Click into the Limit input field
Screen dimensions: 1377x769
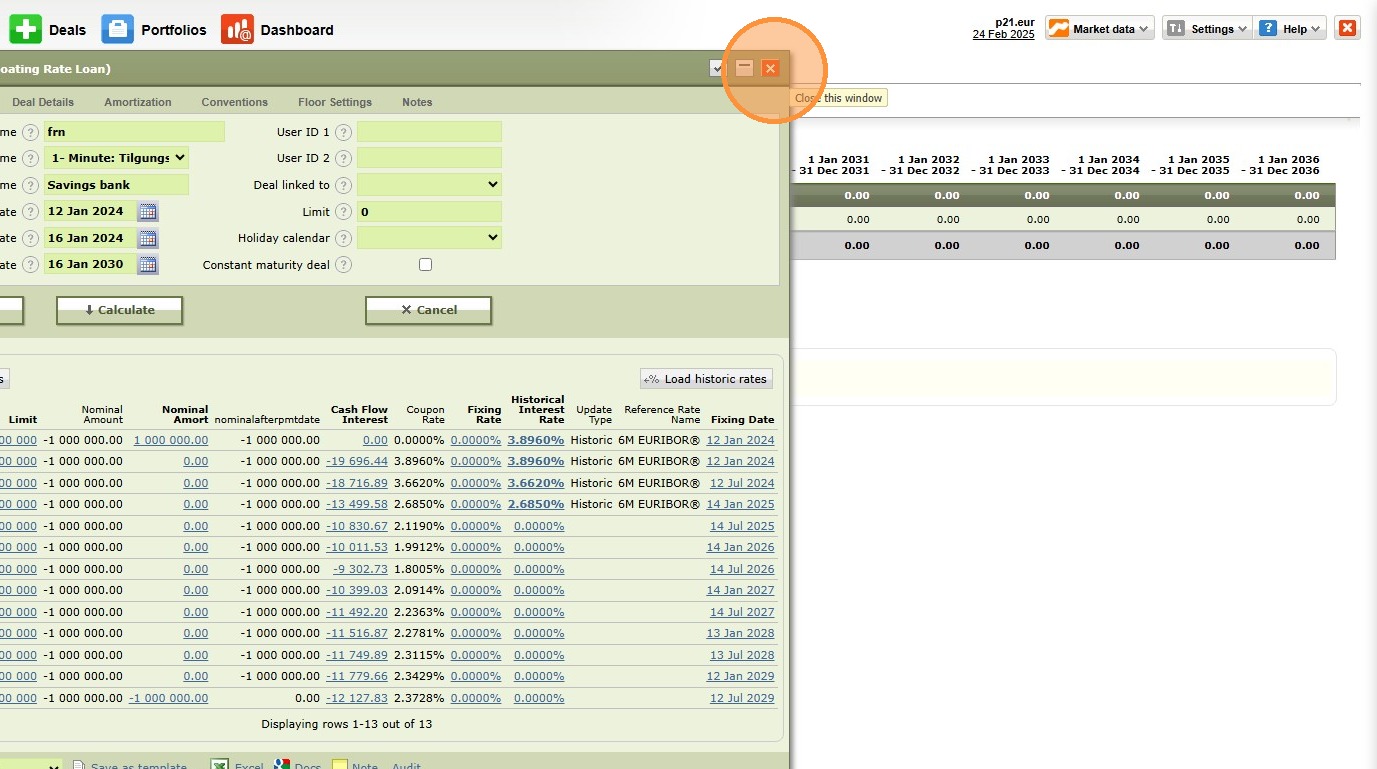pos(429,212)
